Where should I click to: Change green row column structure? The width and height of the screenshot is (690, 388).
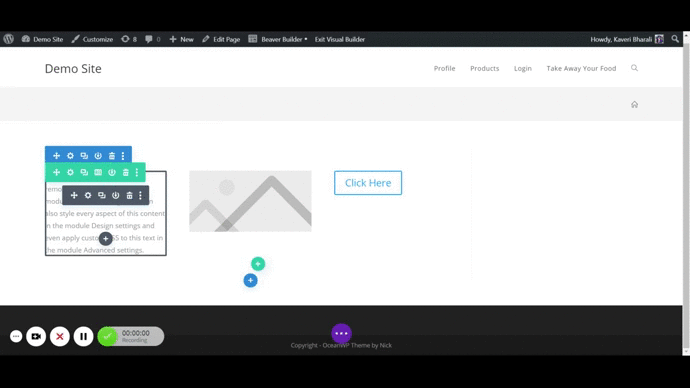(98, 172)
